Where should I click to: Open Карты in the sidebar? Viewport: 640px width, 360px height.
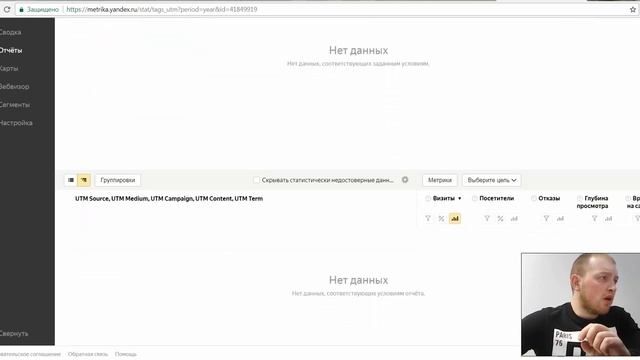point(9,69)
